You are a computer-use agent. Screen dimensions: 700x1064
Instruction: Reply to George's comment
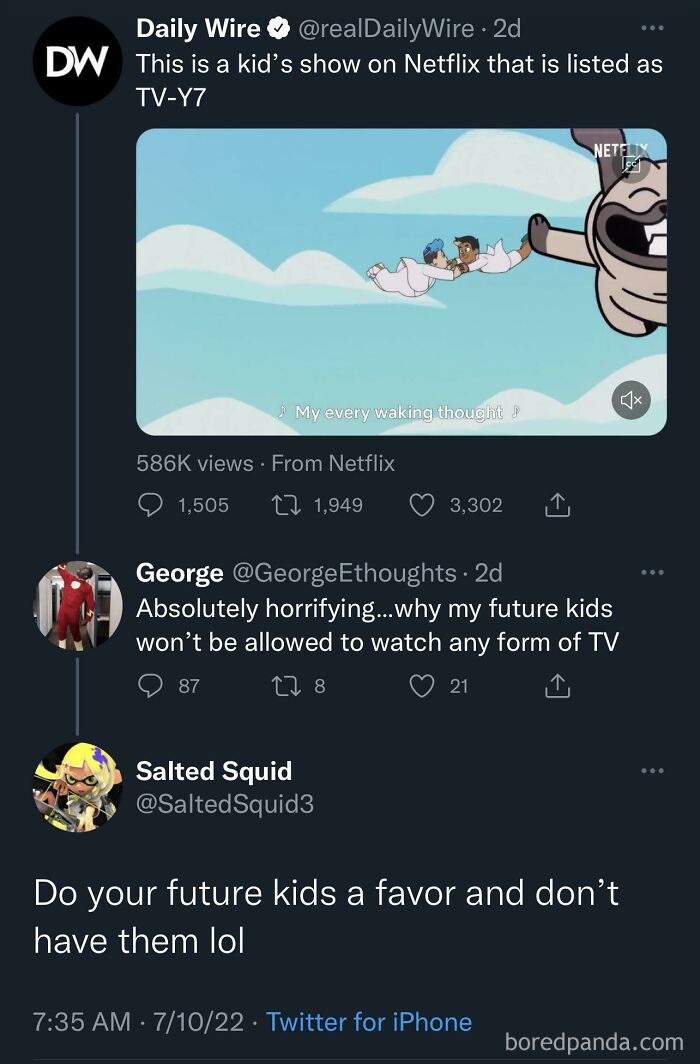[x=150, y=686]
